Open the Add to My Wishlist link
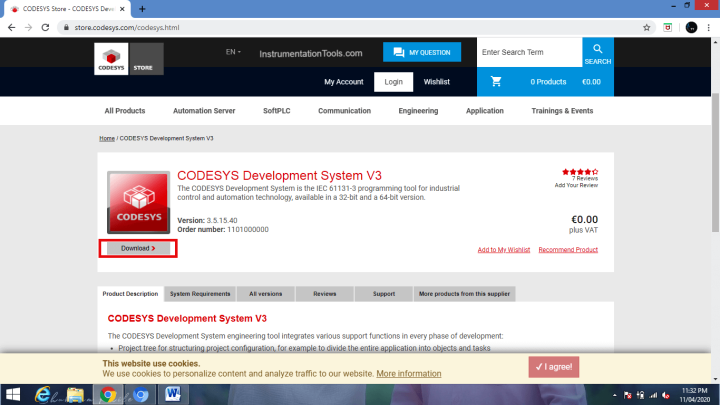The height and width of the screenshot is (405, 720). [x=503, y=249]
